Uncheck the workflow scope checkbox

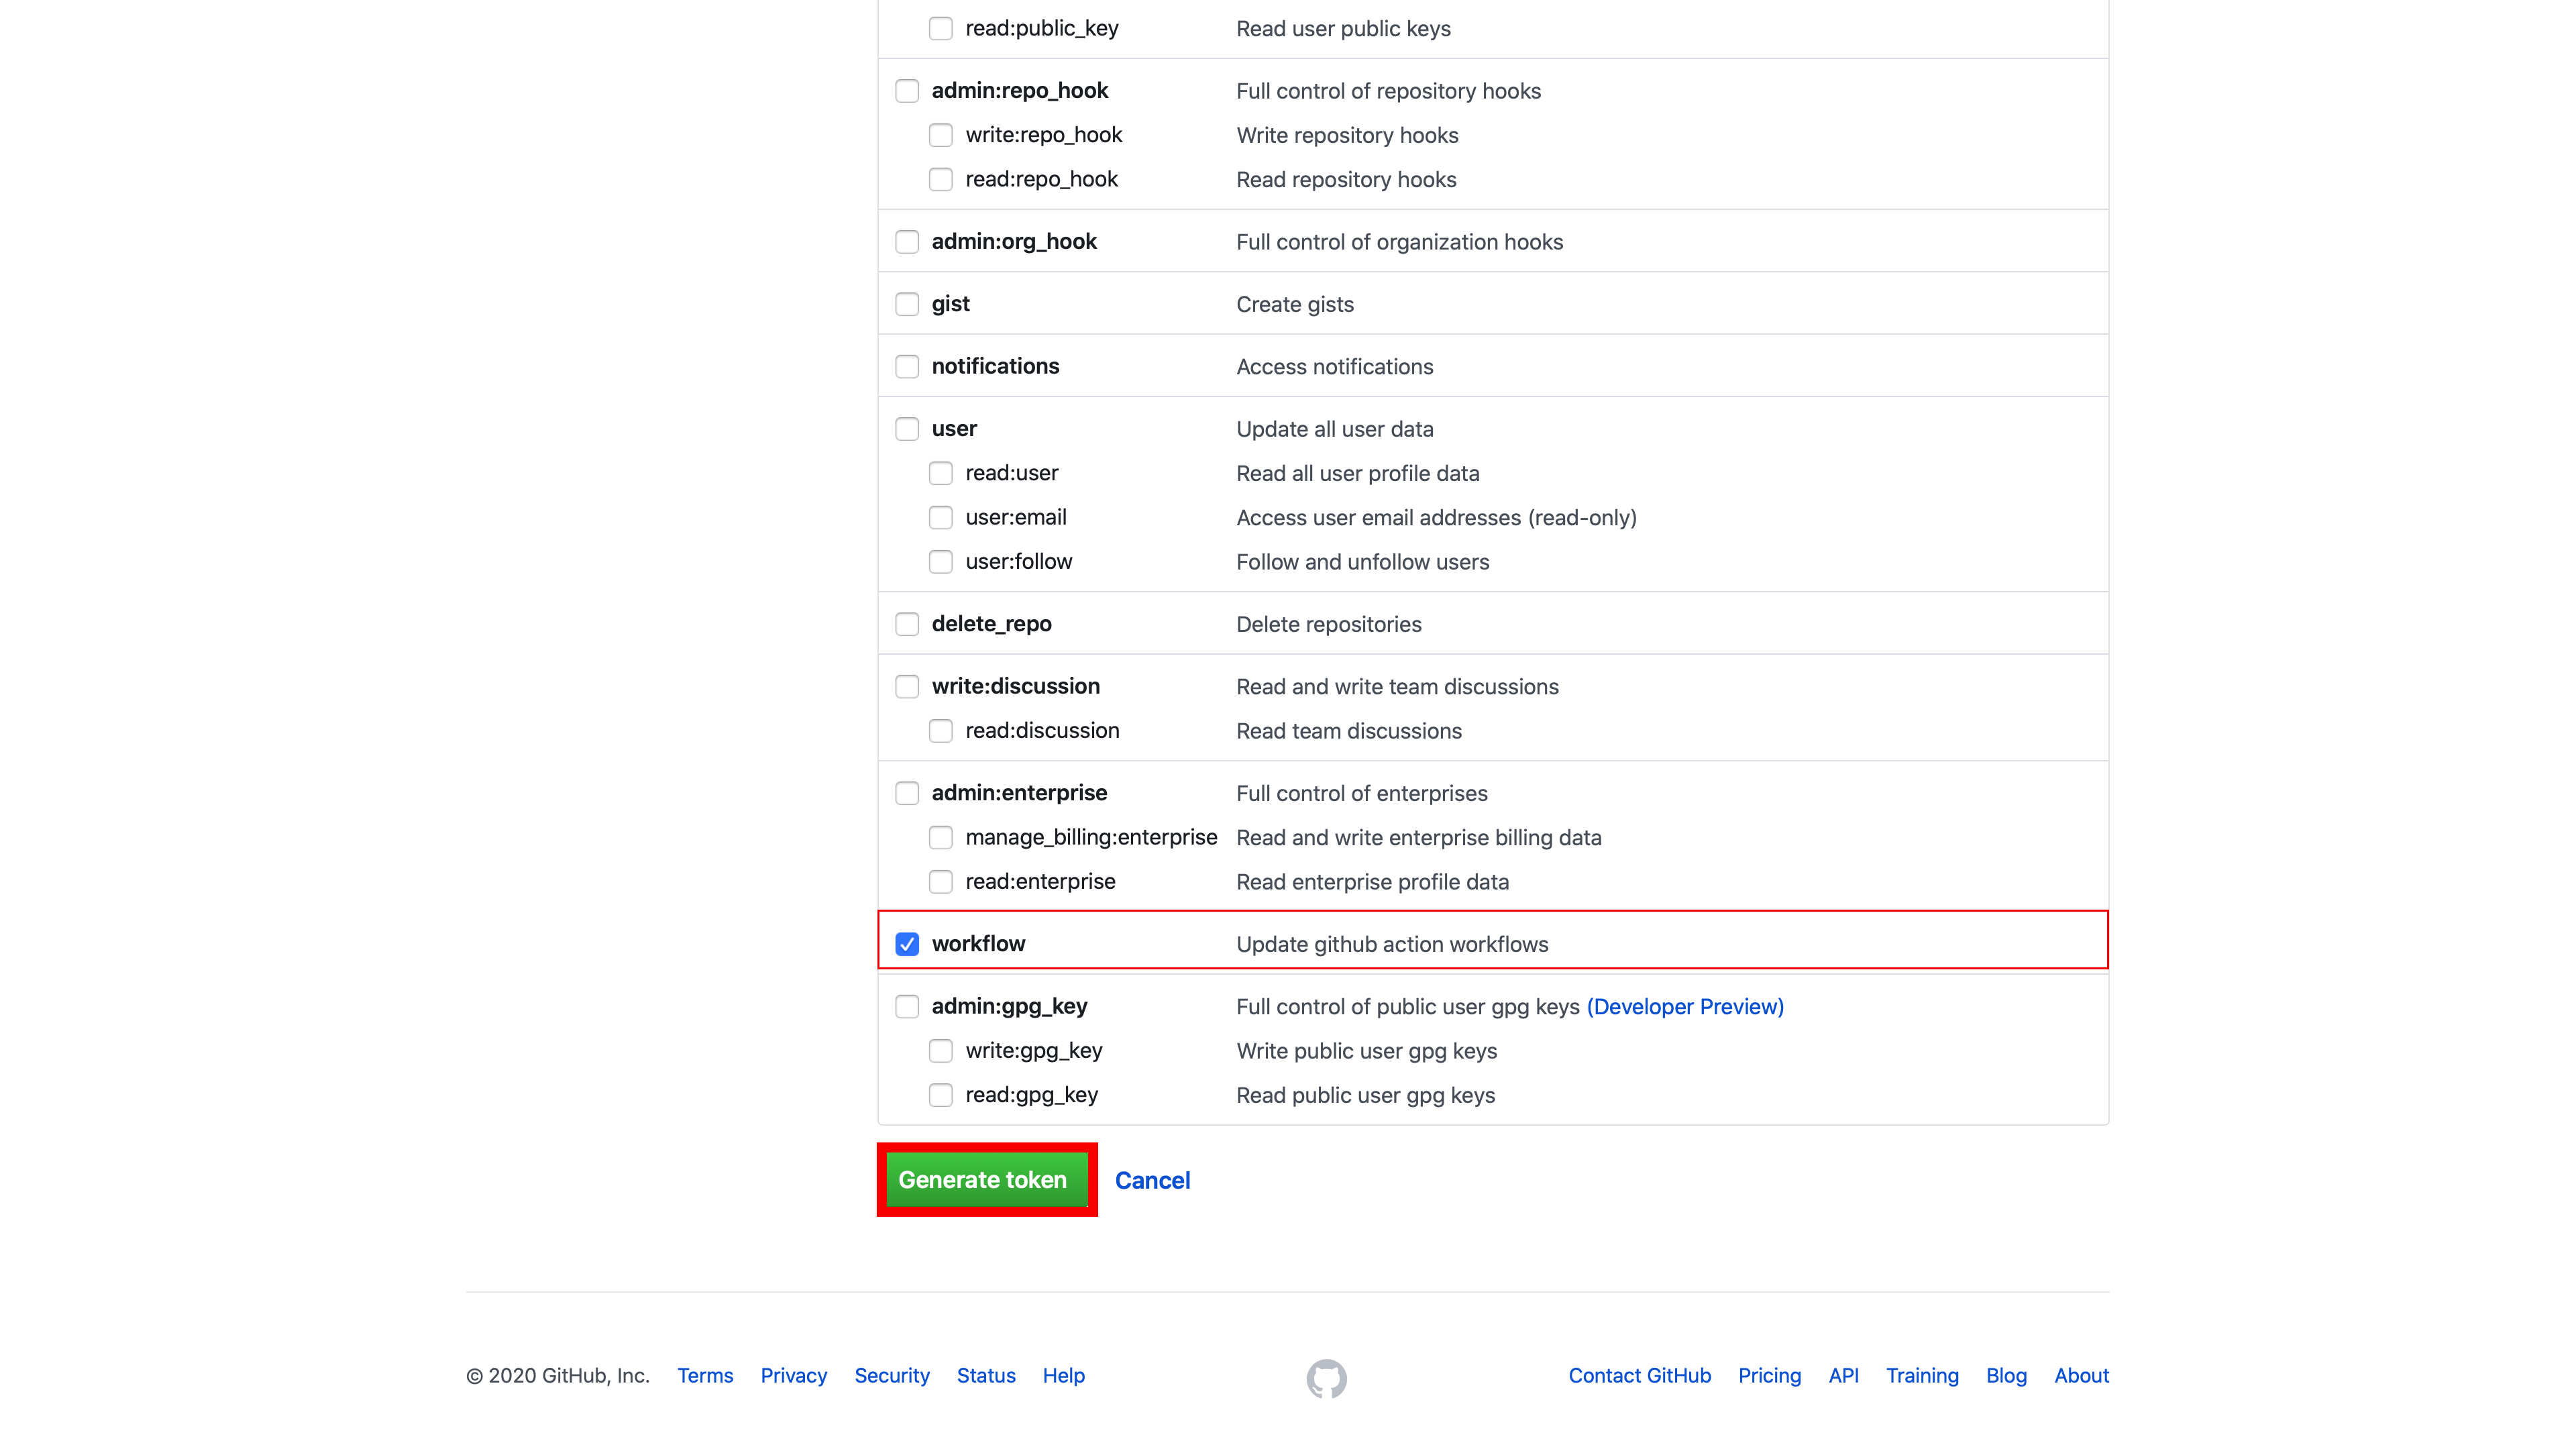point(907,944)
